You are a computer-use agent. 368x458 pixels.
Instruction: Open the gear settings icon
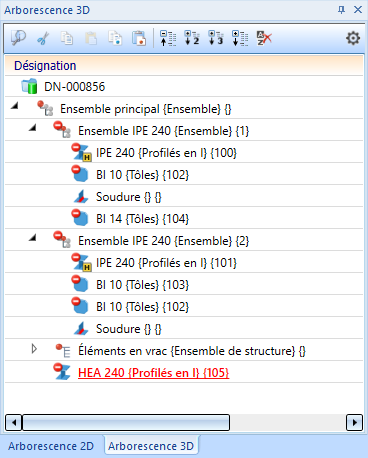click(x=353, y=38)
